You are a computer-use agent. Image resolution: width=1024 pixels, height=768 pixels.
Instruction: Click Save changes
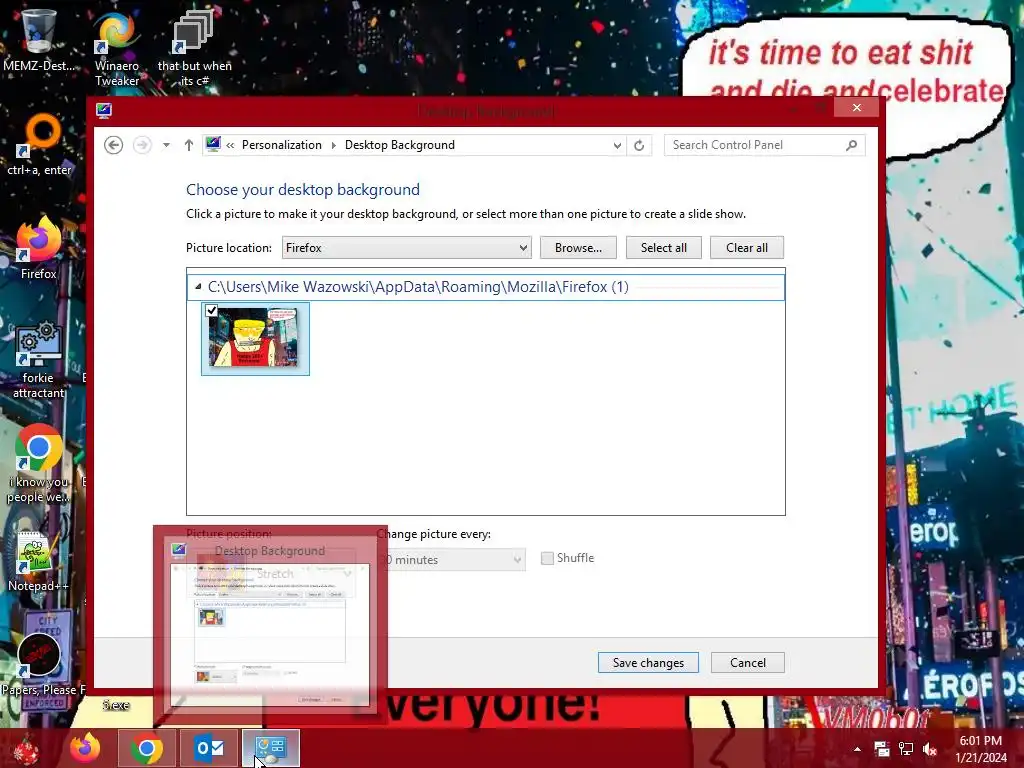click(648, 662)
